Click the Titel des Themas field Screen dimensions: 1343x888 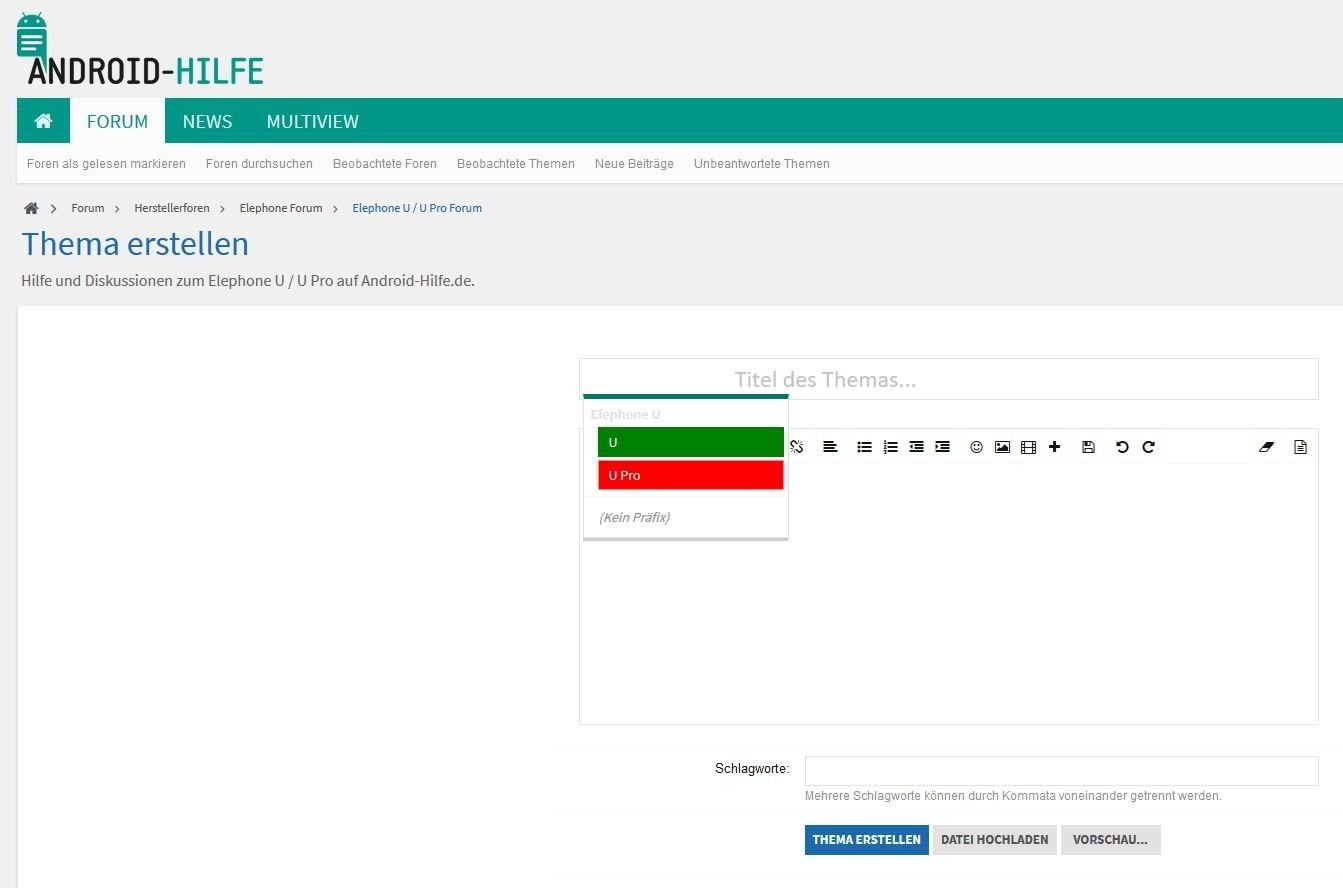pyautogui.click(x=949, y=379)
